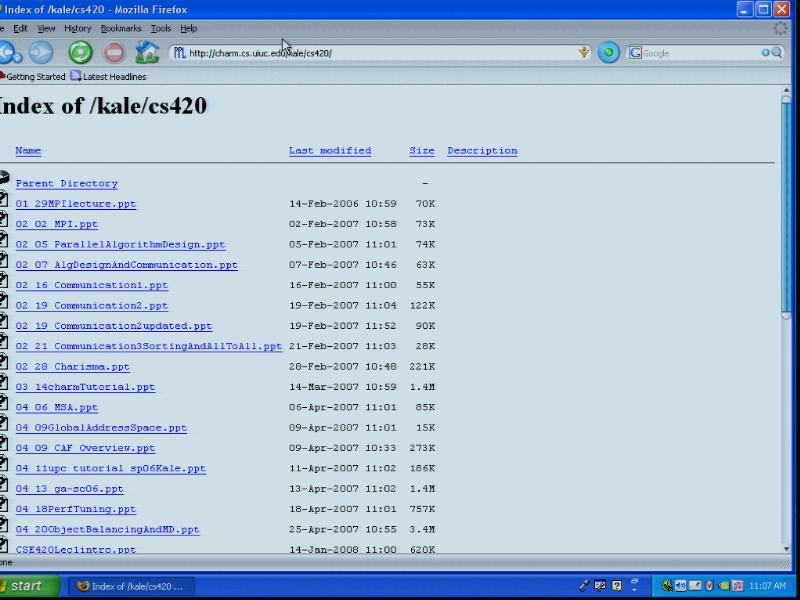Open the Bookmarks menu
This screenshot has height=600, width=800.
(x=121, y=29)
